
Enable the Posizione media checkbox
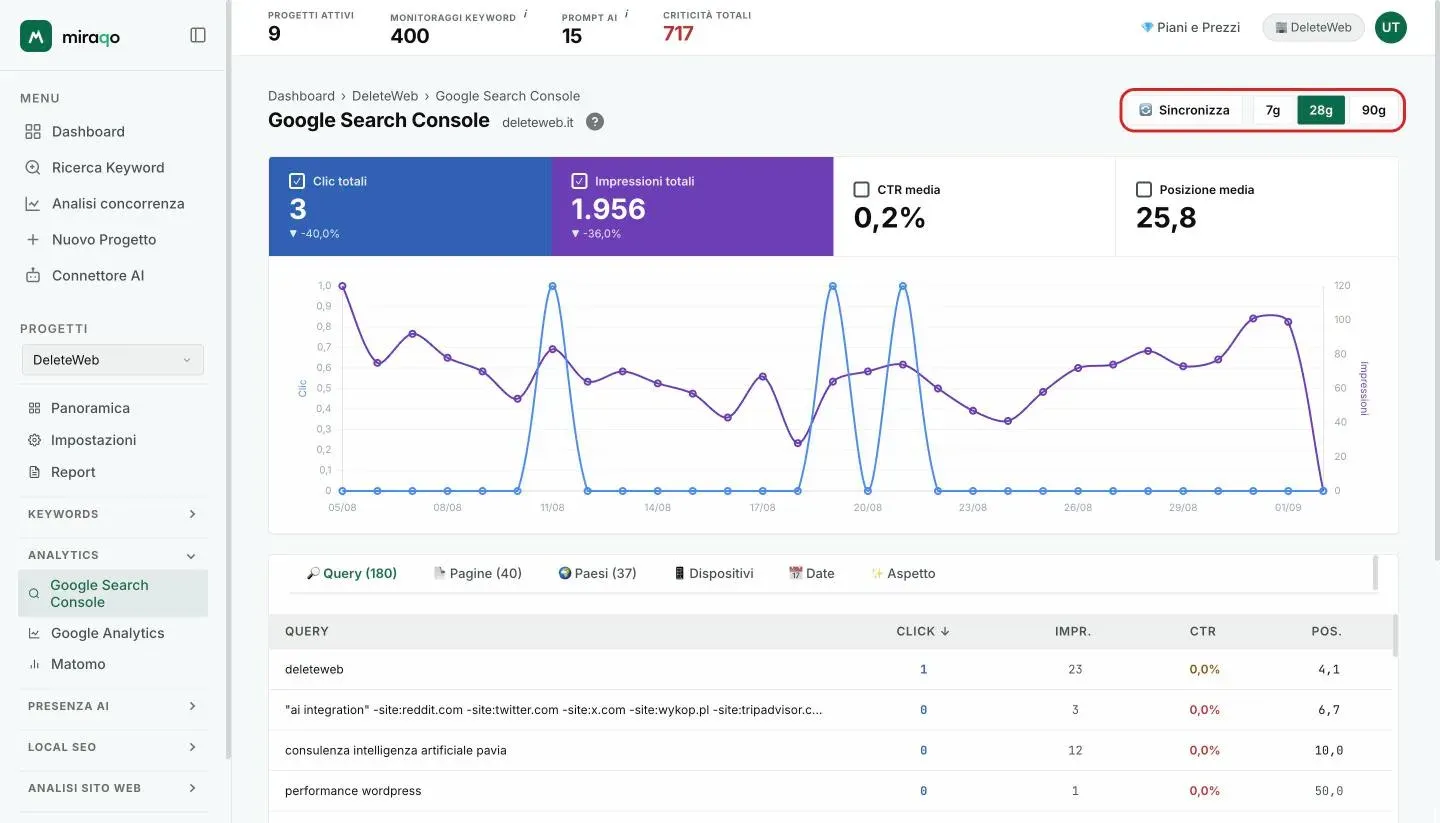pos(1144,189)
